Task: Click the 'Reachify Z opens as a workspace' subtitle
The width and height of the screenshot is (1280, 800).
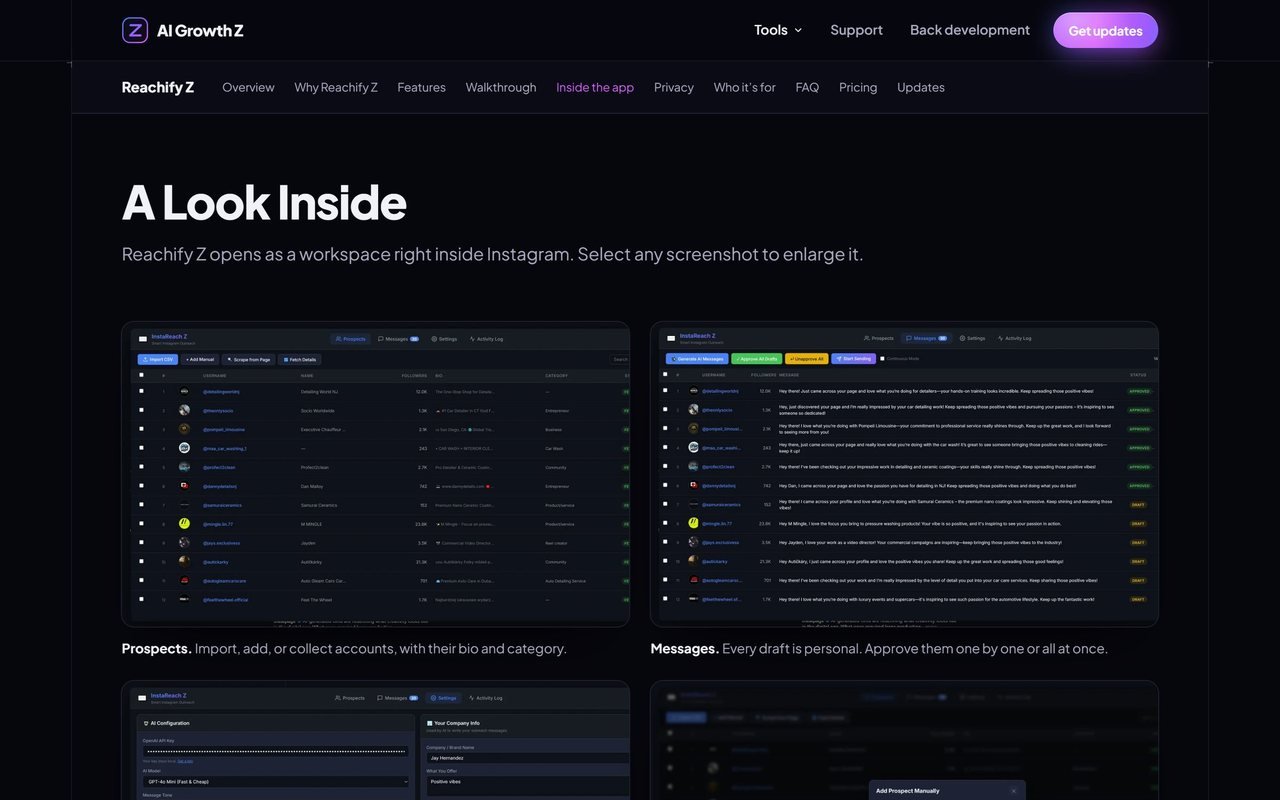Action: [x=493, y=254]
